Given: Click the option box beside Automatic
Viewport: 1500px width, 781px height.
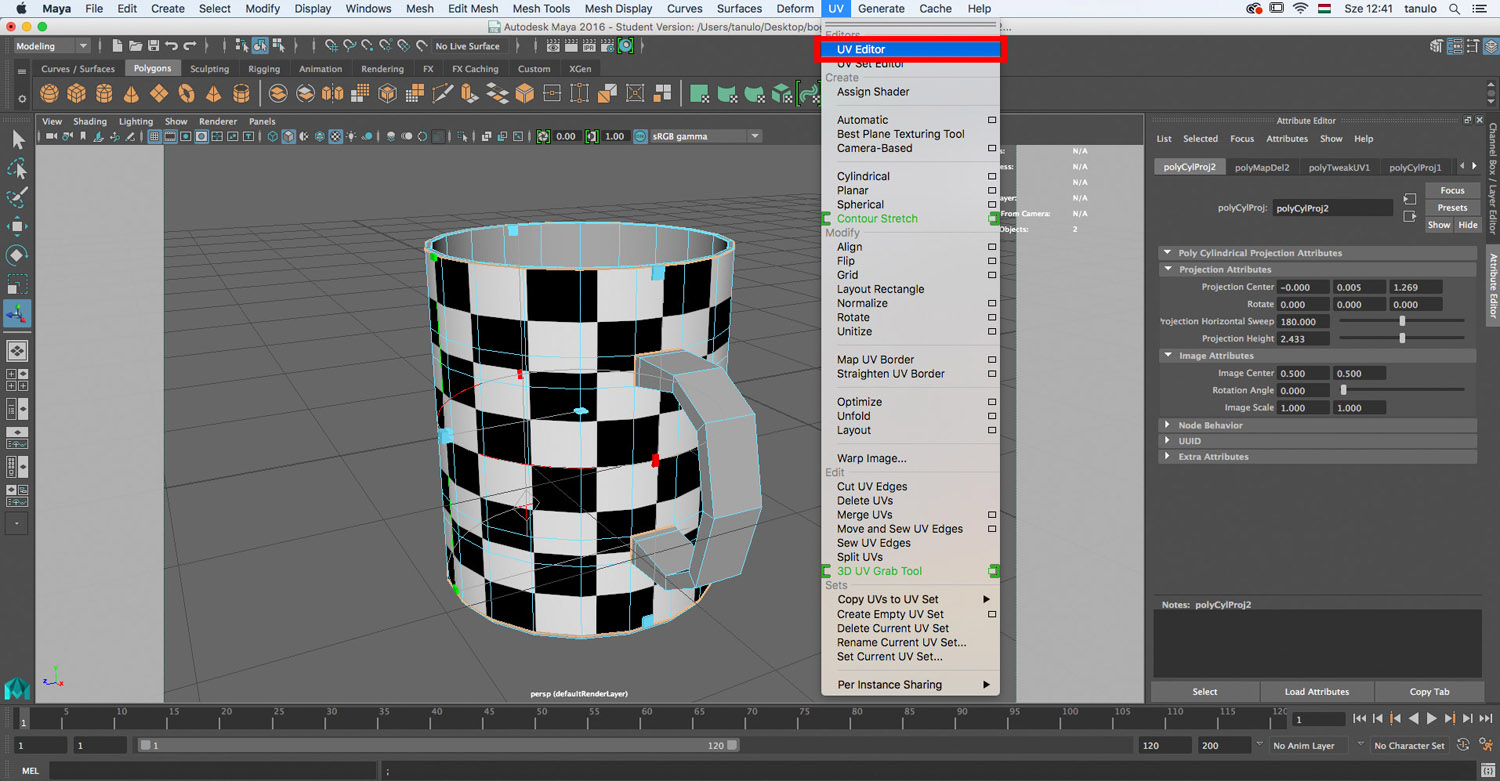Looking at the screenshot, I should [x=992, y=120].
